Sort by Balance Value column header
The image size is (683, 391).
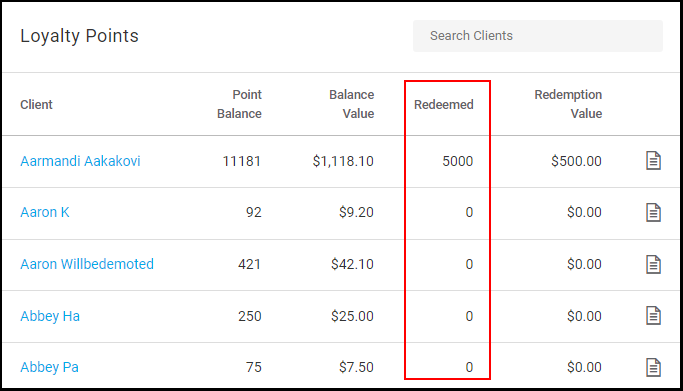(x=352, y=104)
